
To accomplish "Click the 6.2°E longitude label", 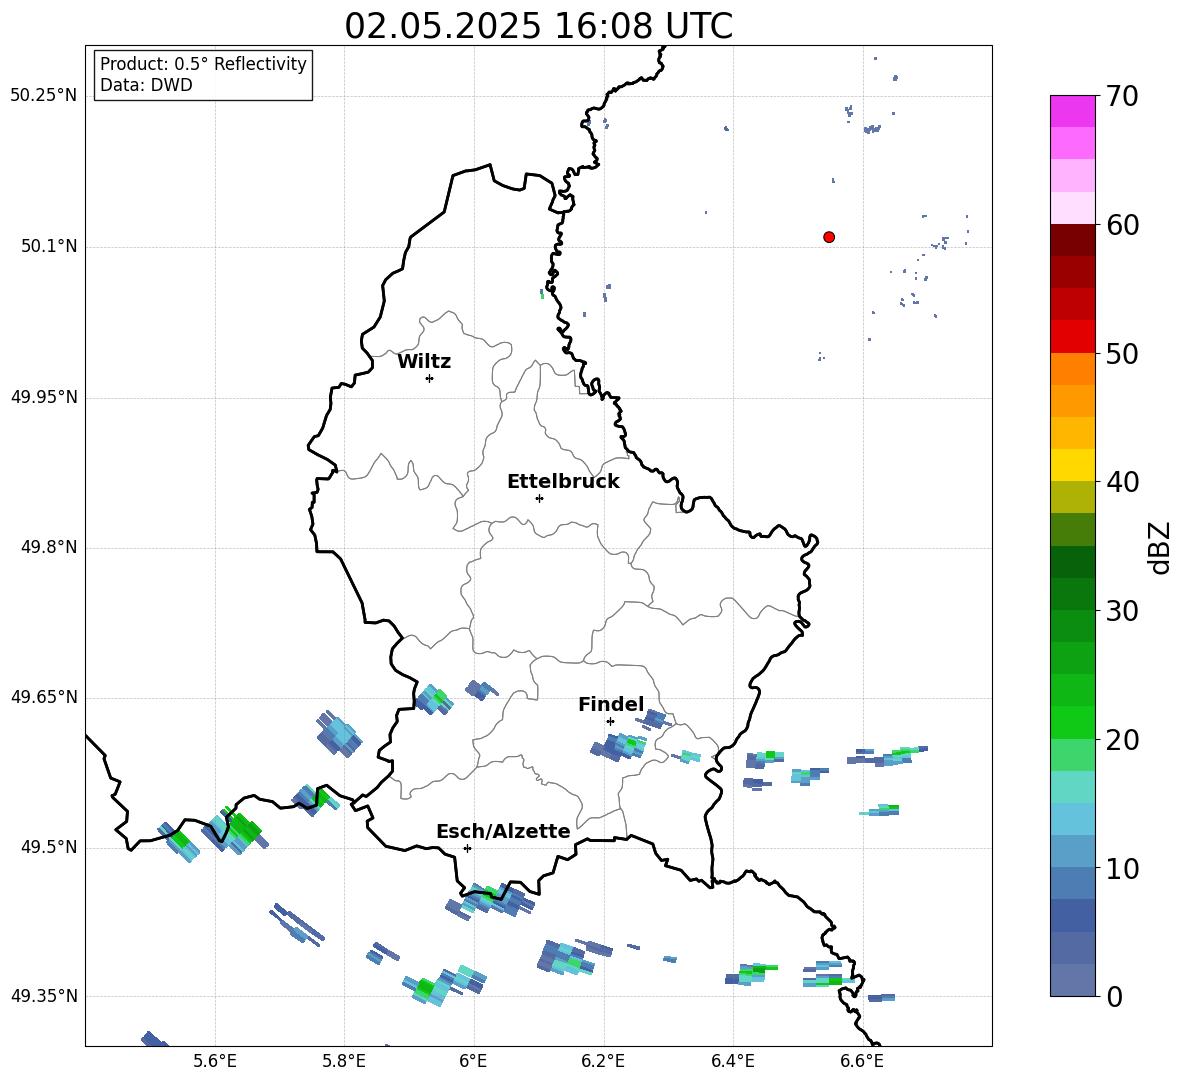I will 603,1062.
